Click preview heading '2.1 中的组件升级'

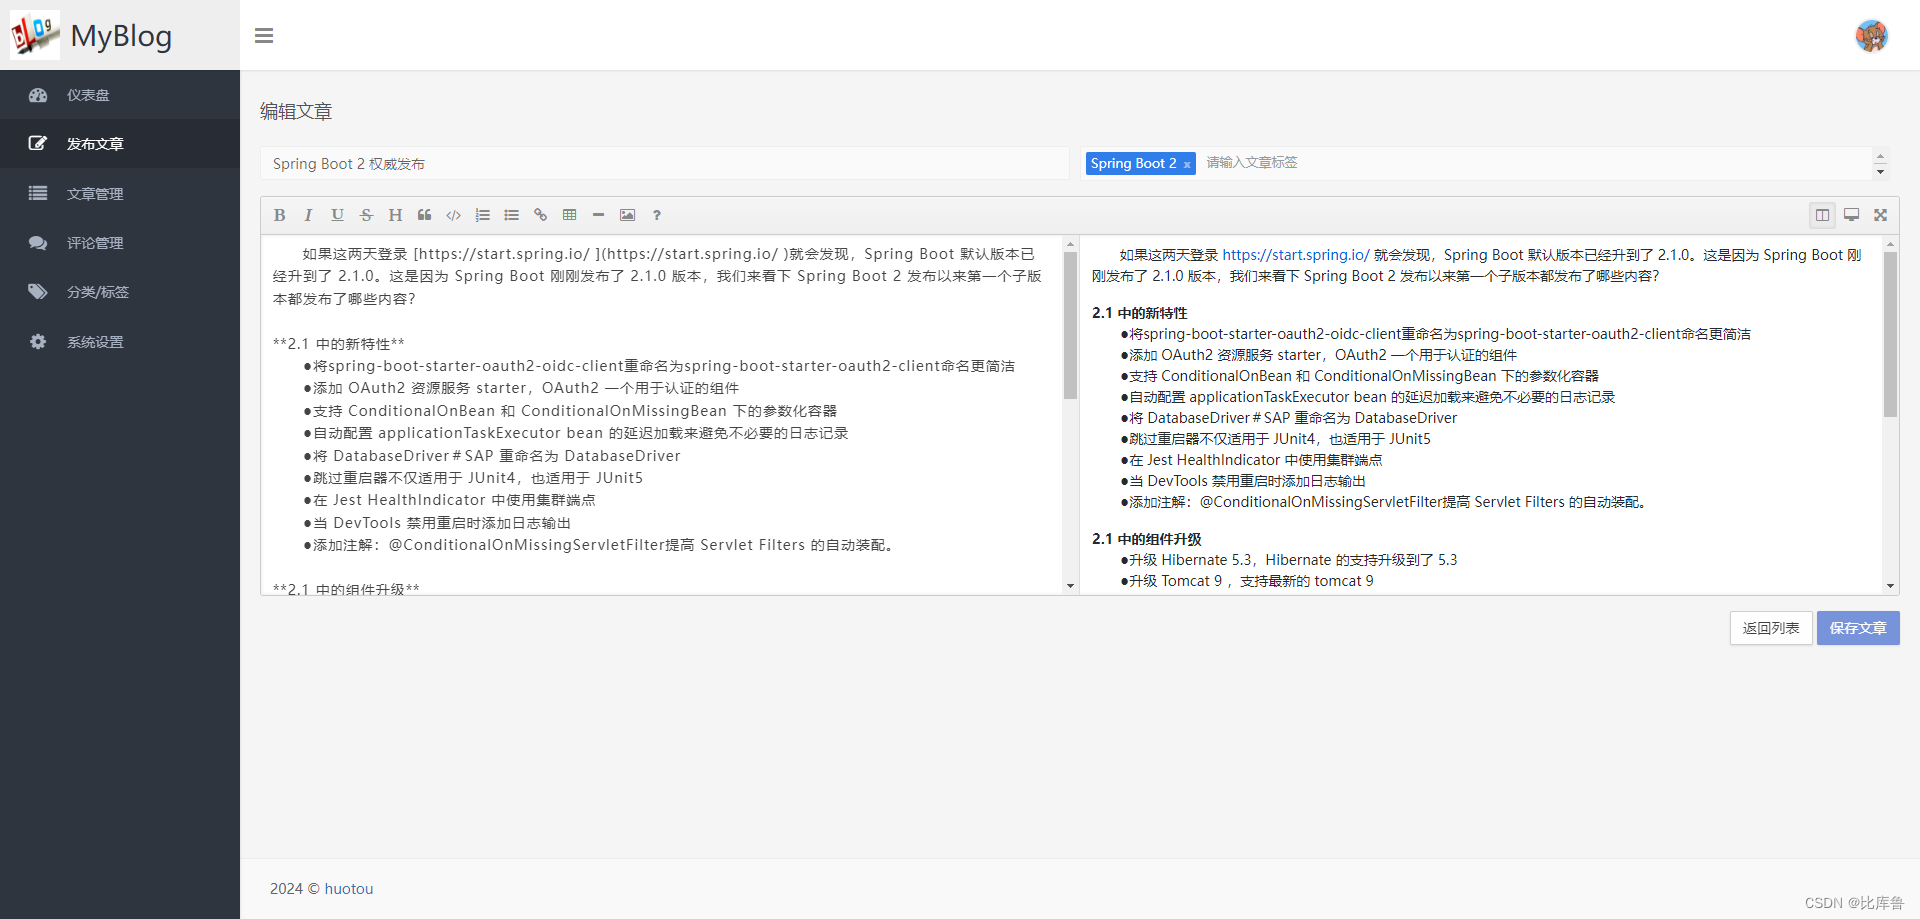[1147, 539]
